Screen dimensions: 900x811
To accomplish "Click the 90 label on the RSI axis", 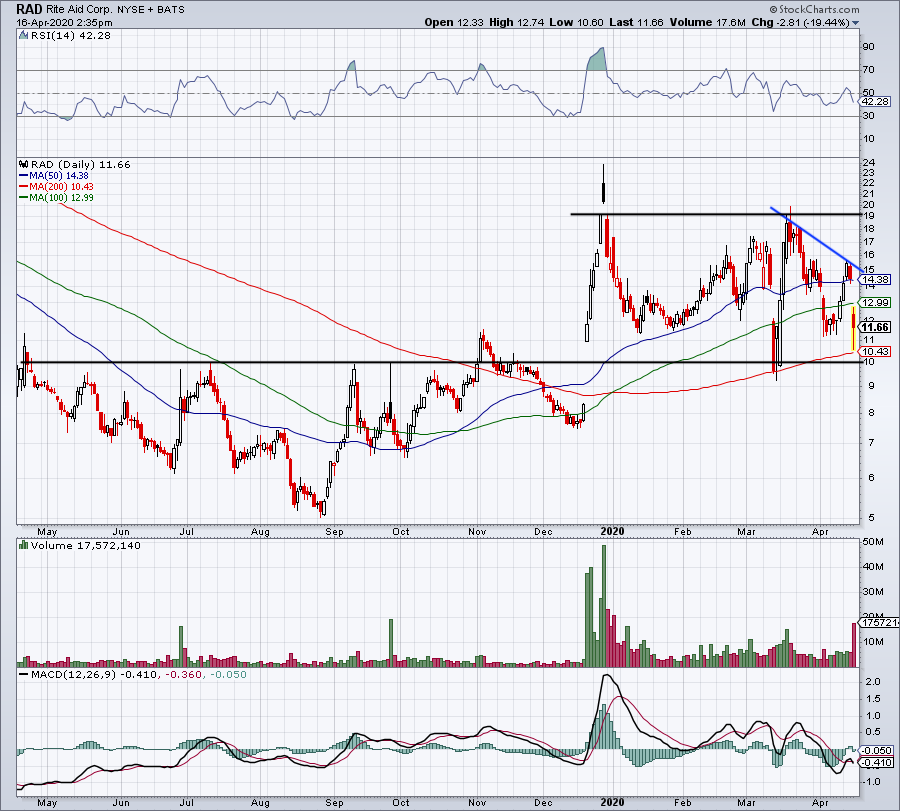I will click(869, 46).
